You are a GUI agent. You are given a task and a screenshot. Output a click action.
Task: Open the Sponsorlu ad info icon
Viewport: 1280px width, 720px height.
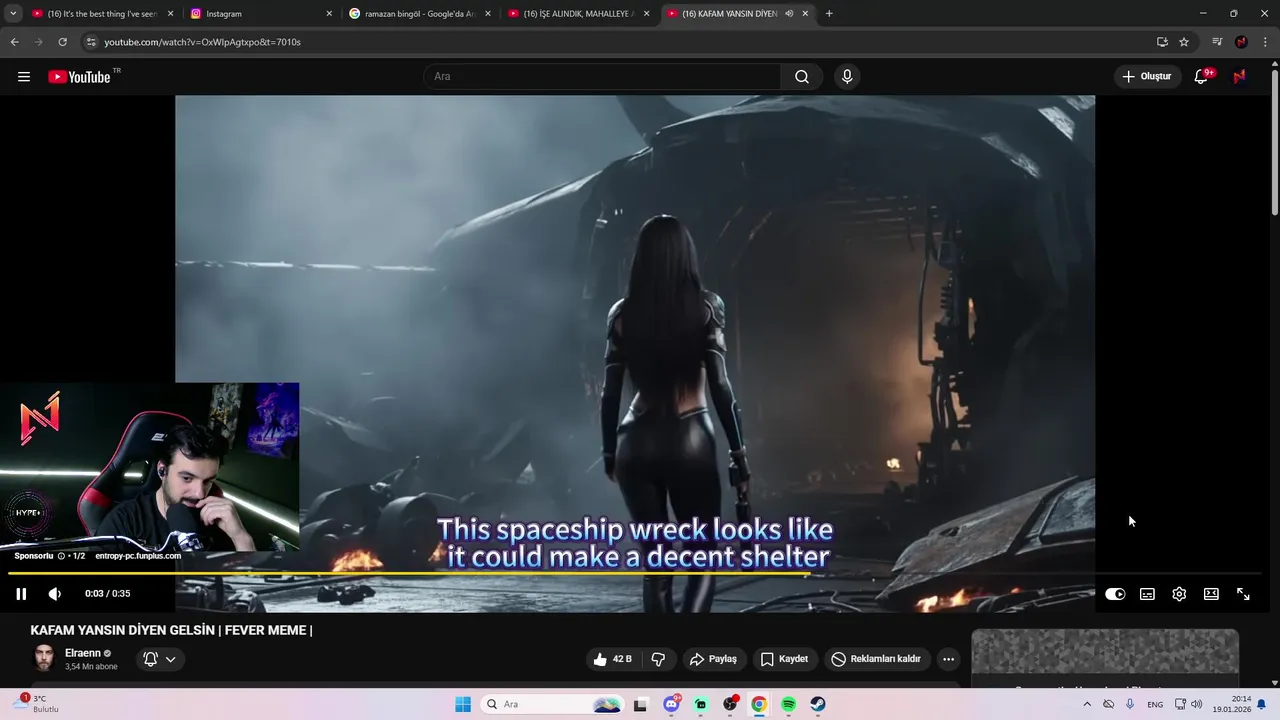pyautogui.click(x=61, y=556)
